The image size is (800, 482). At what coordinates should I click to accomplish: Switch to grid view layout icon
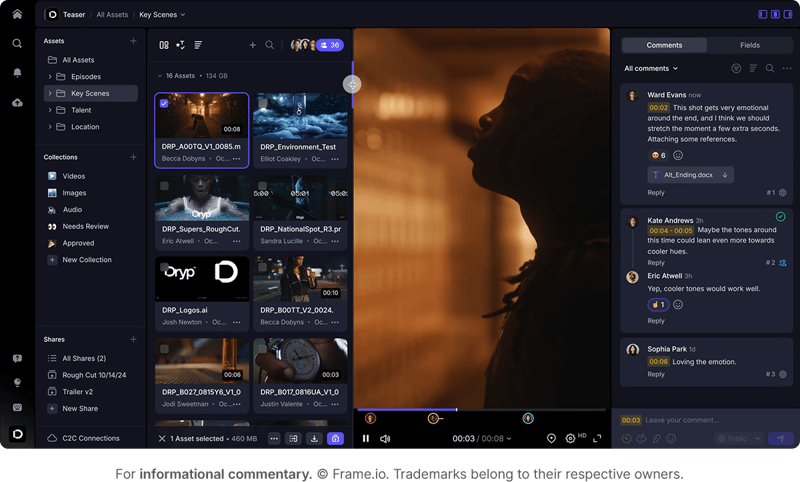(x=164, y=45)
